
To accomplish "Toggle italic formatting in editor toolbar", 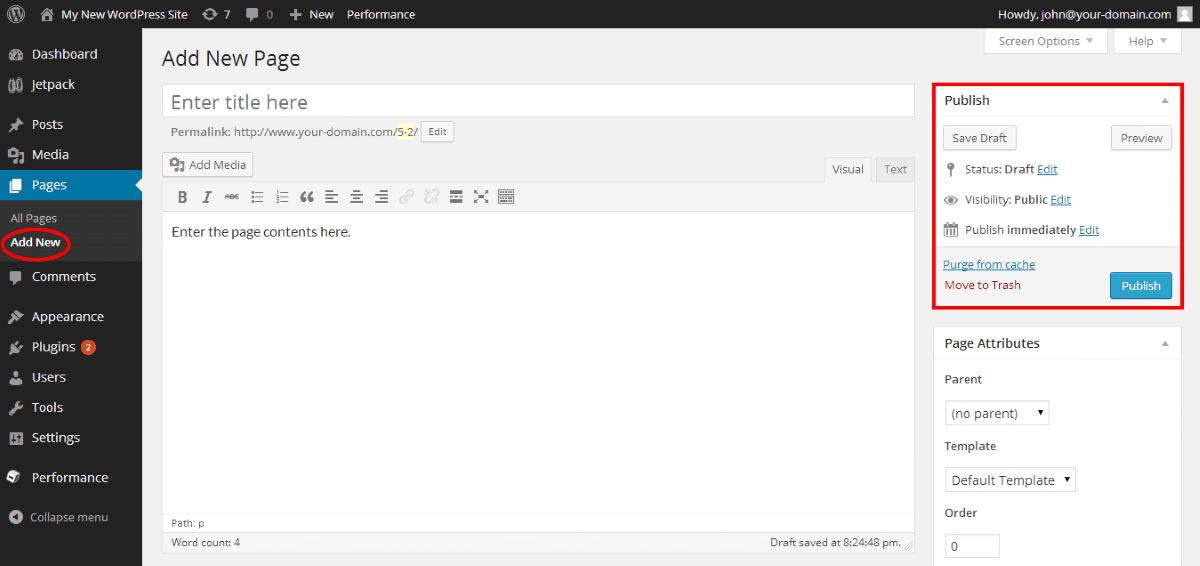I will click(207, 197).
